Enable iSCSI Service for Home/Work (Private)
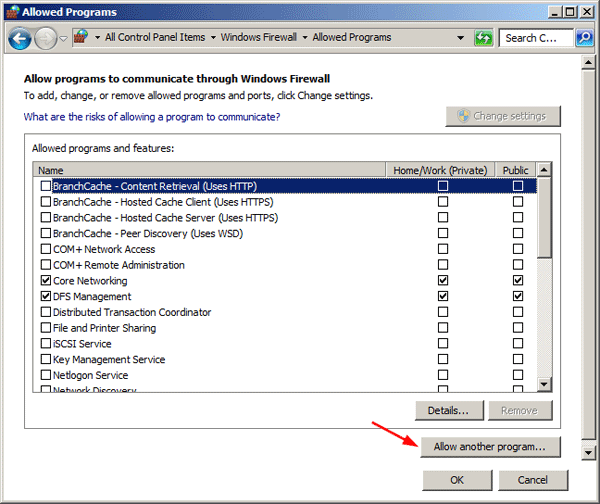The width and height of the screenshot is (600, 504). pos(442,344)
